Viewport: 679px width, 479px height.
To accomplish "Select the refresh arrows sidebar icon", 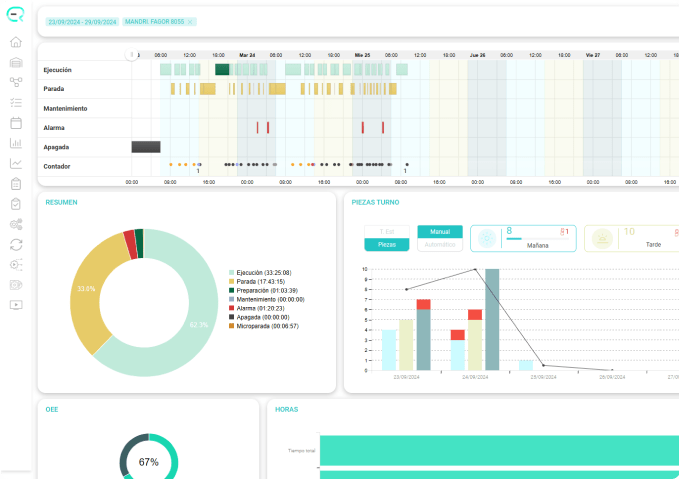I will (x=16, y=245).
